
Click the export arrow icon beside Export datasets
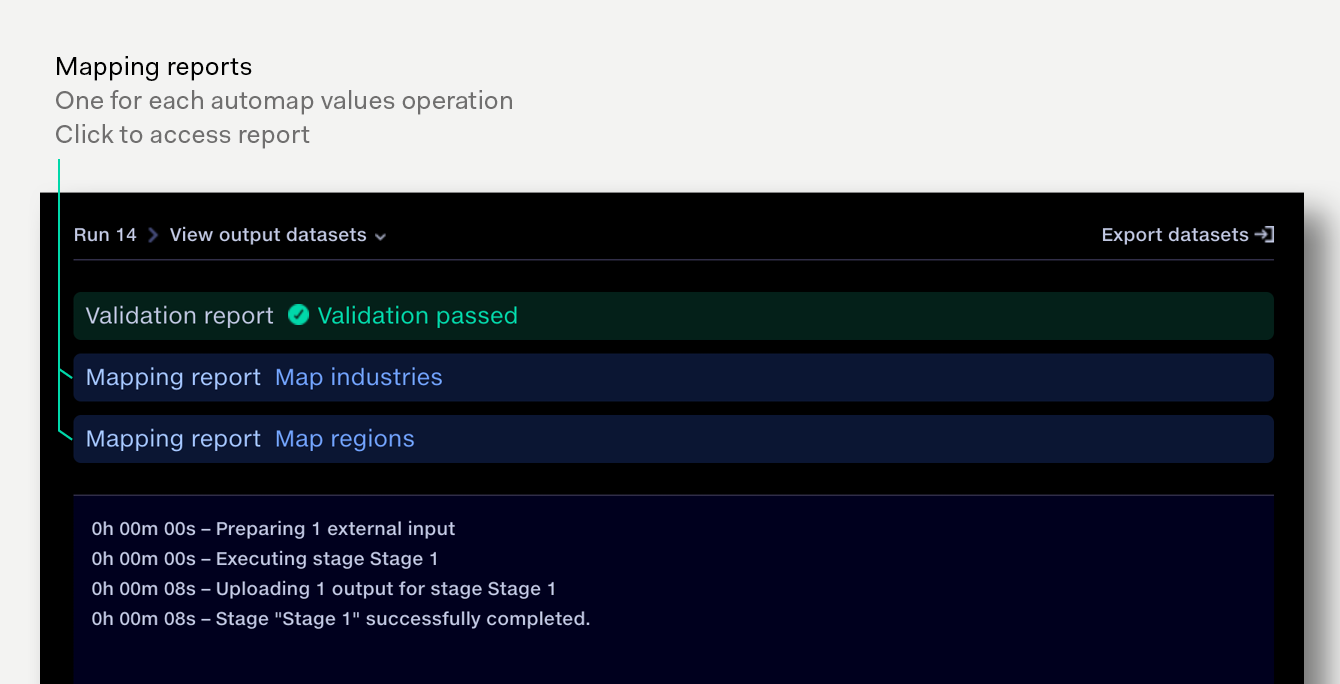click(1265, 234)
